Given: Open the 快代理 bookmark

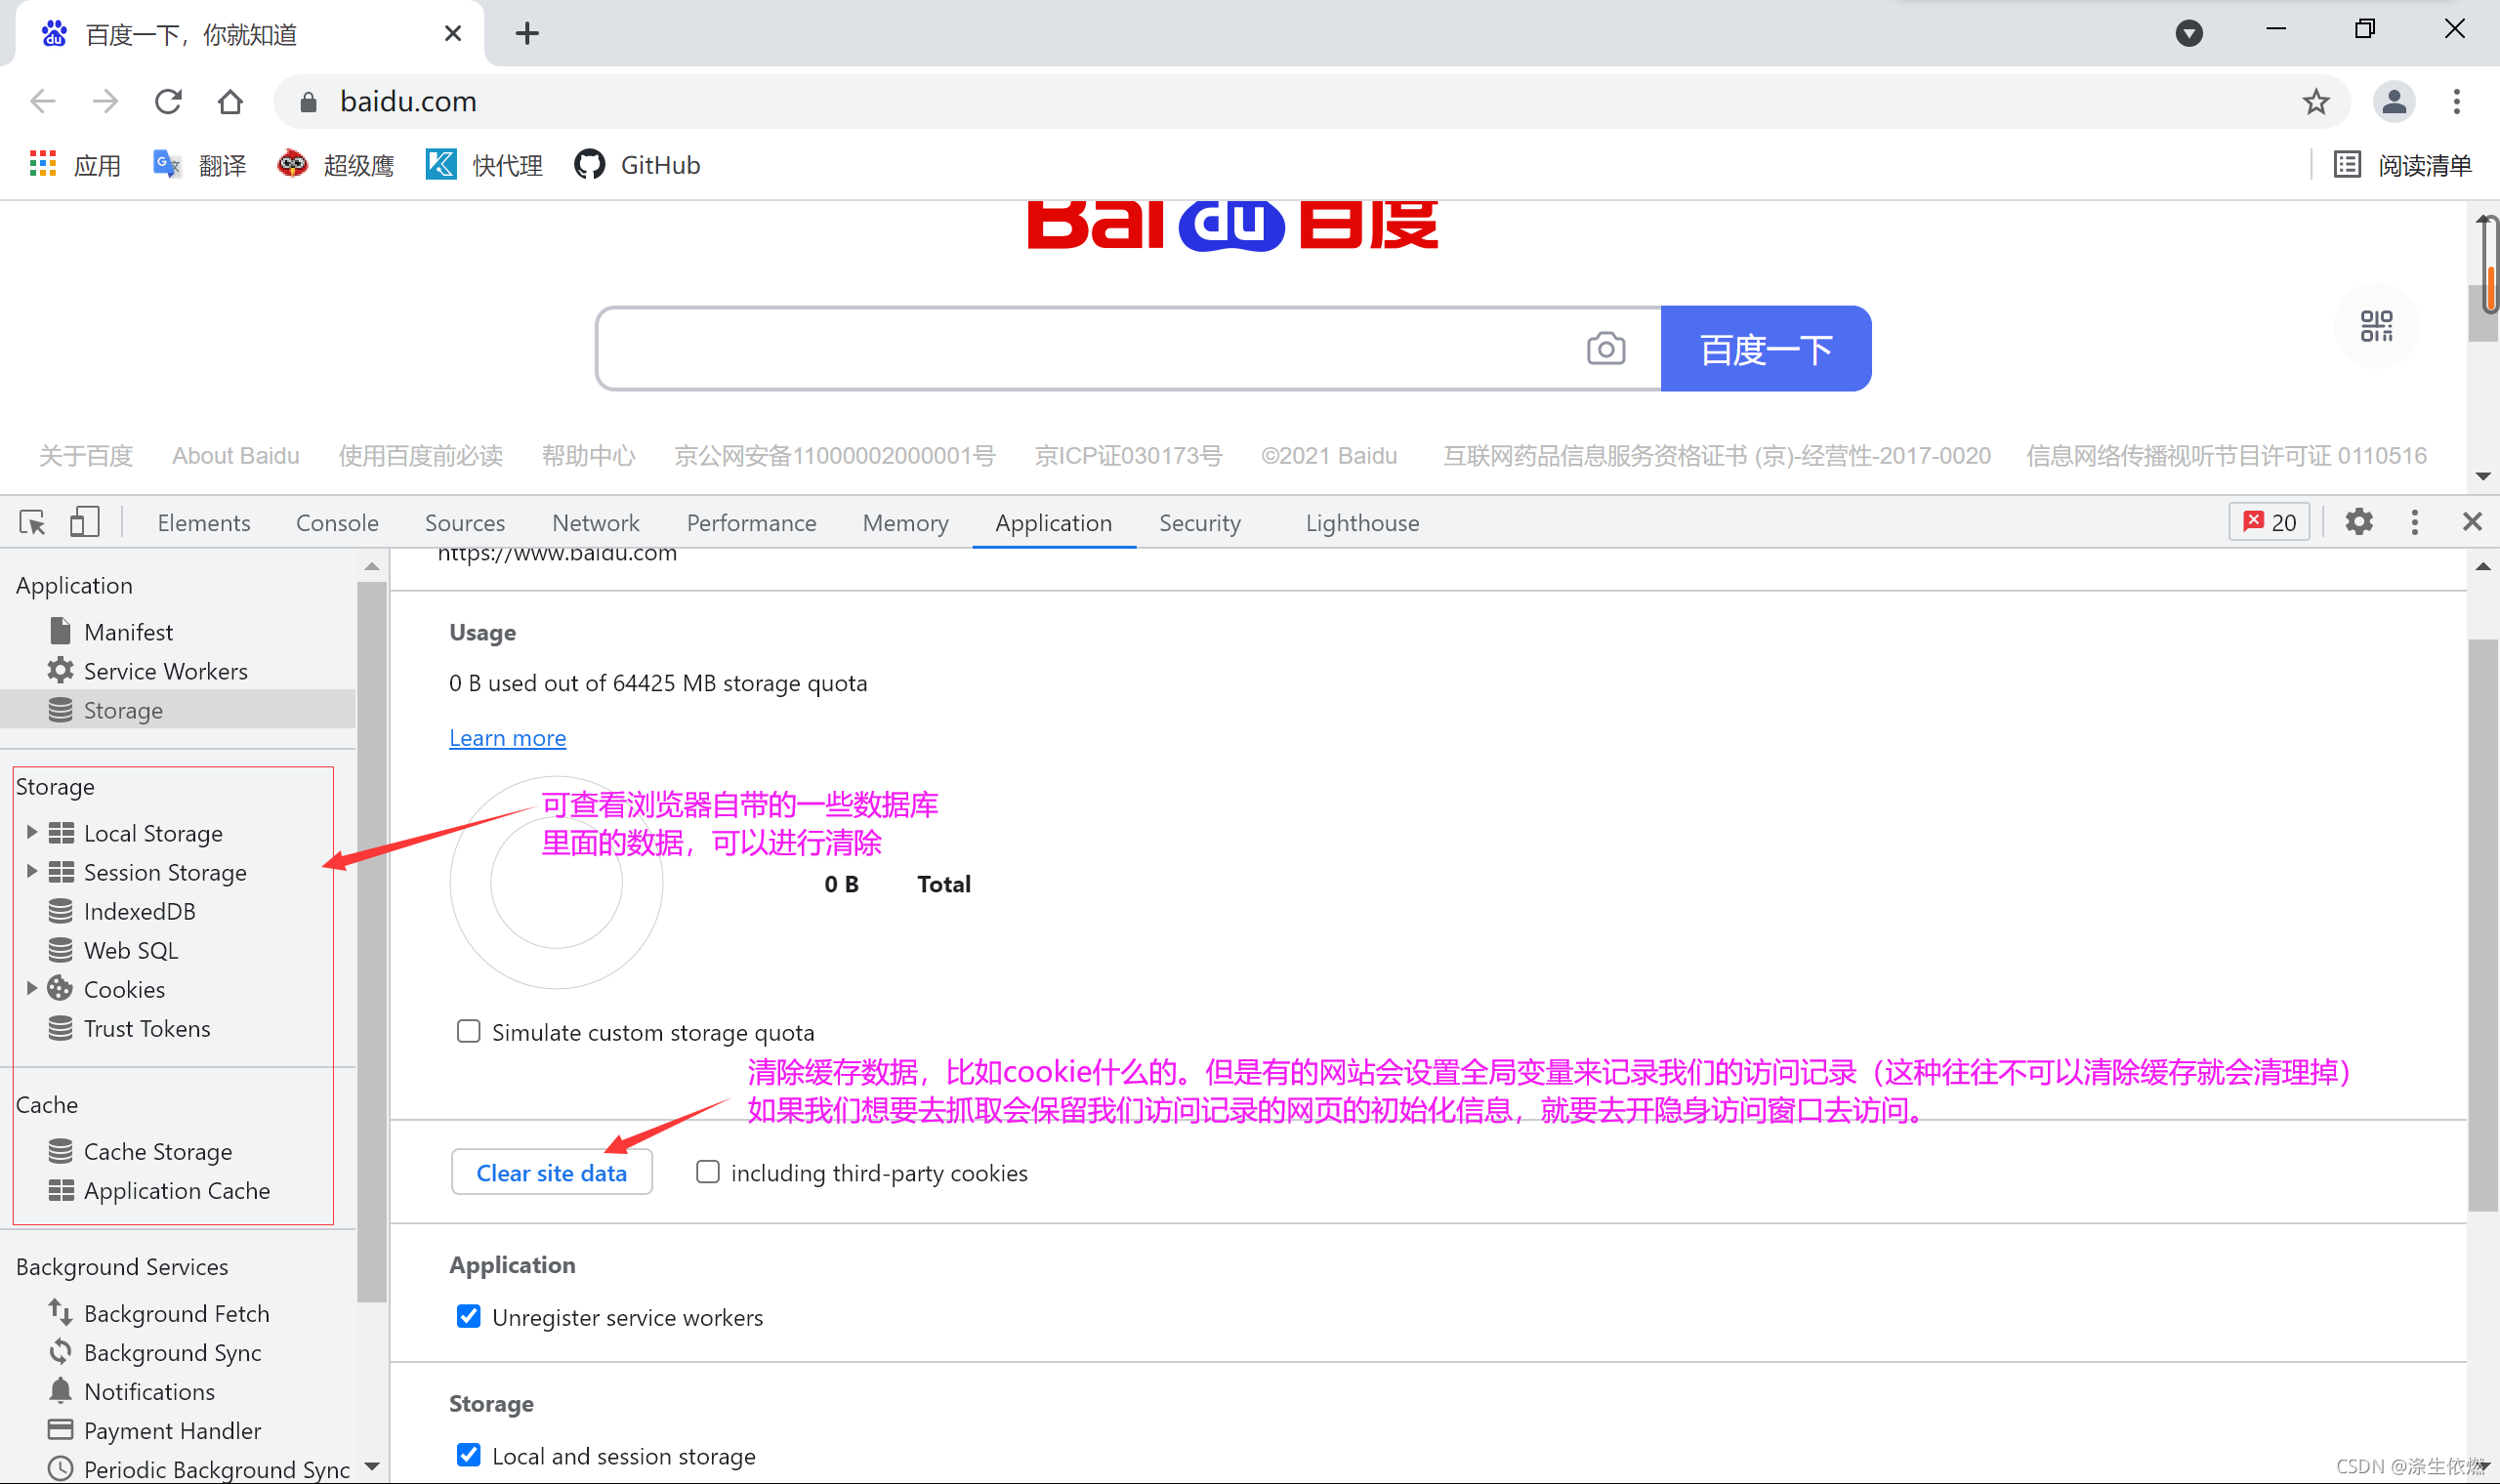Looking at the screenshot, I should [484, 165].
